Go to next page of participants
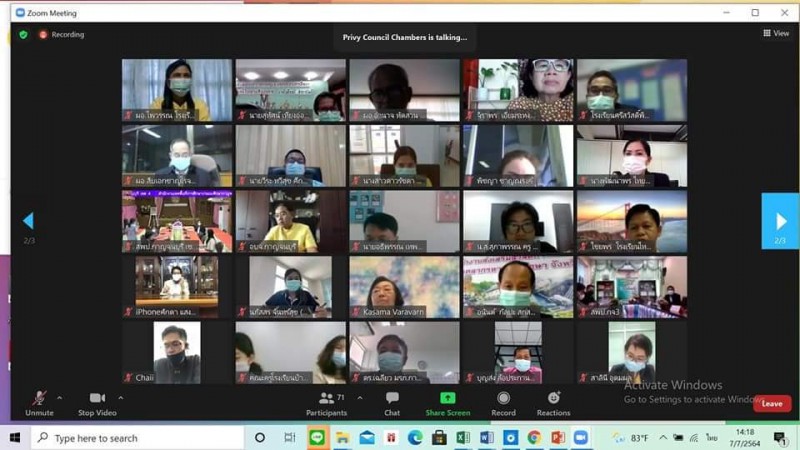Screen dimensions: 800x450 click(x=780, y=221)
